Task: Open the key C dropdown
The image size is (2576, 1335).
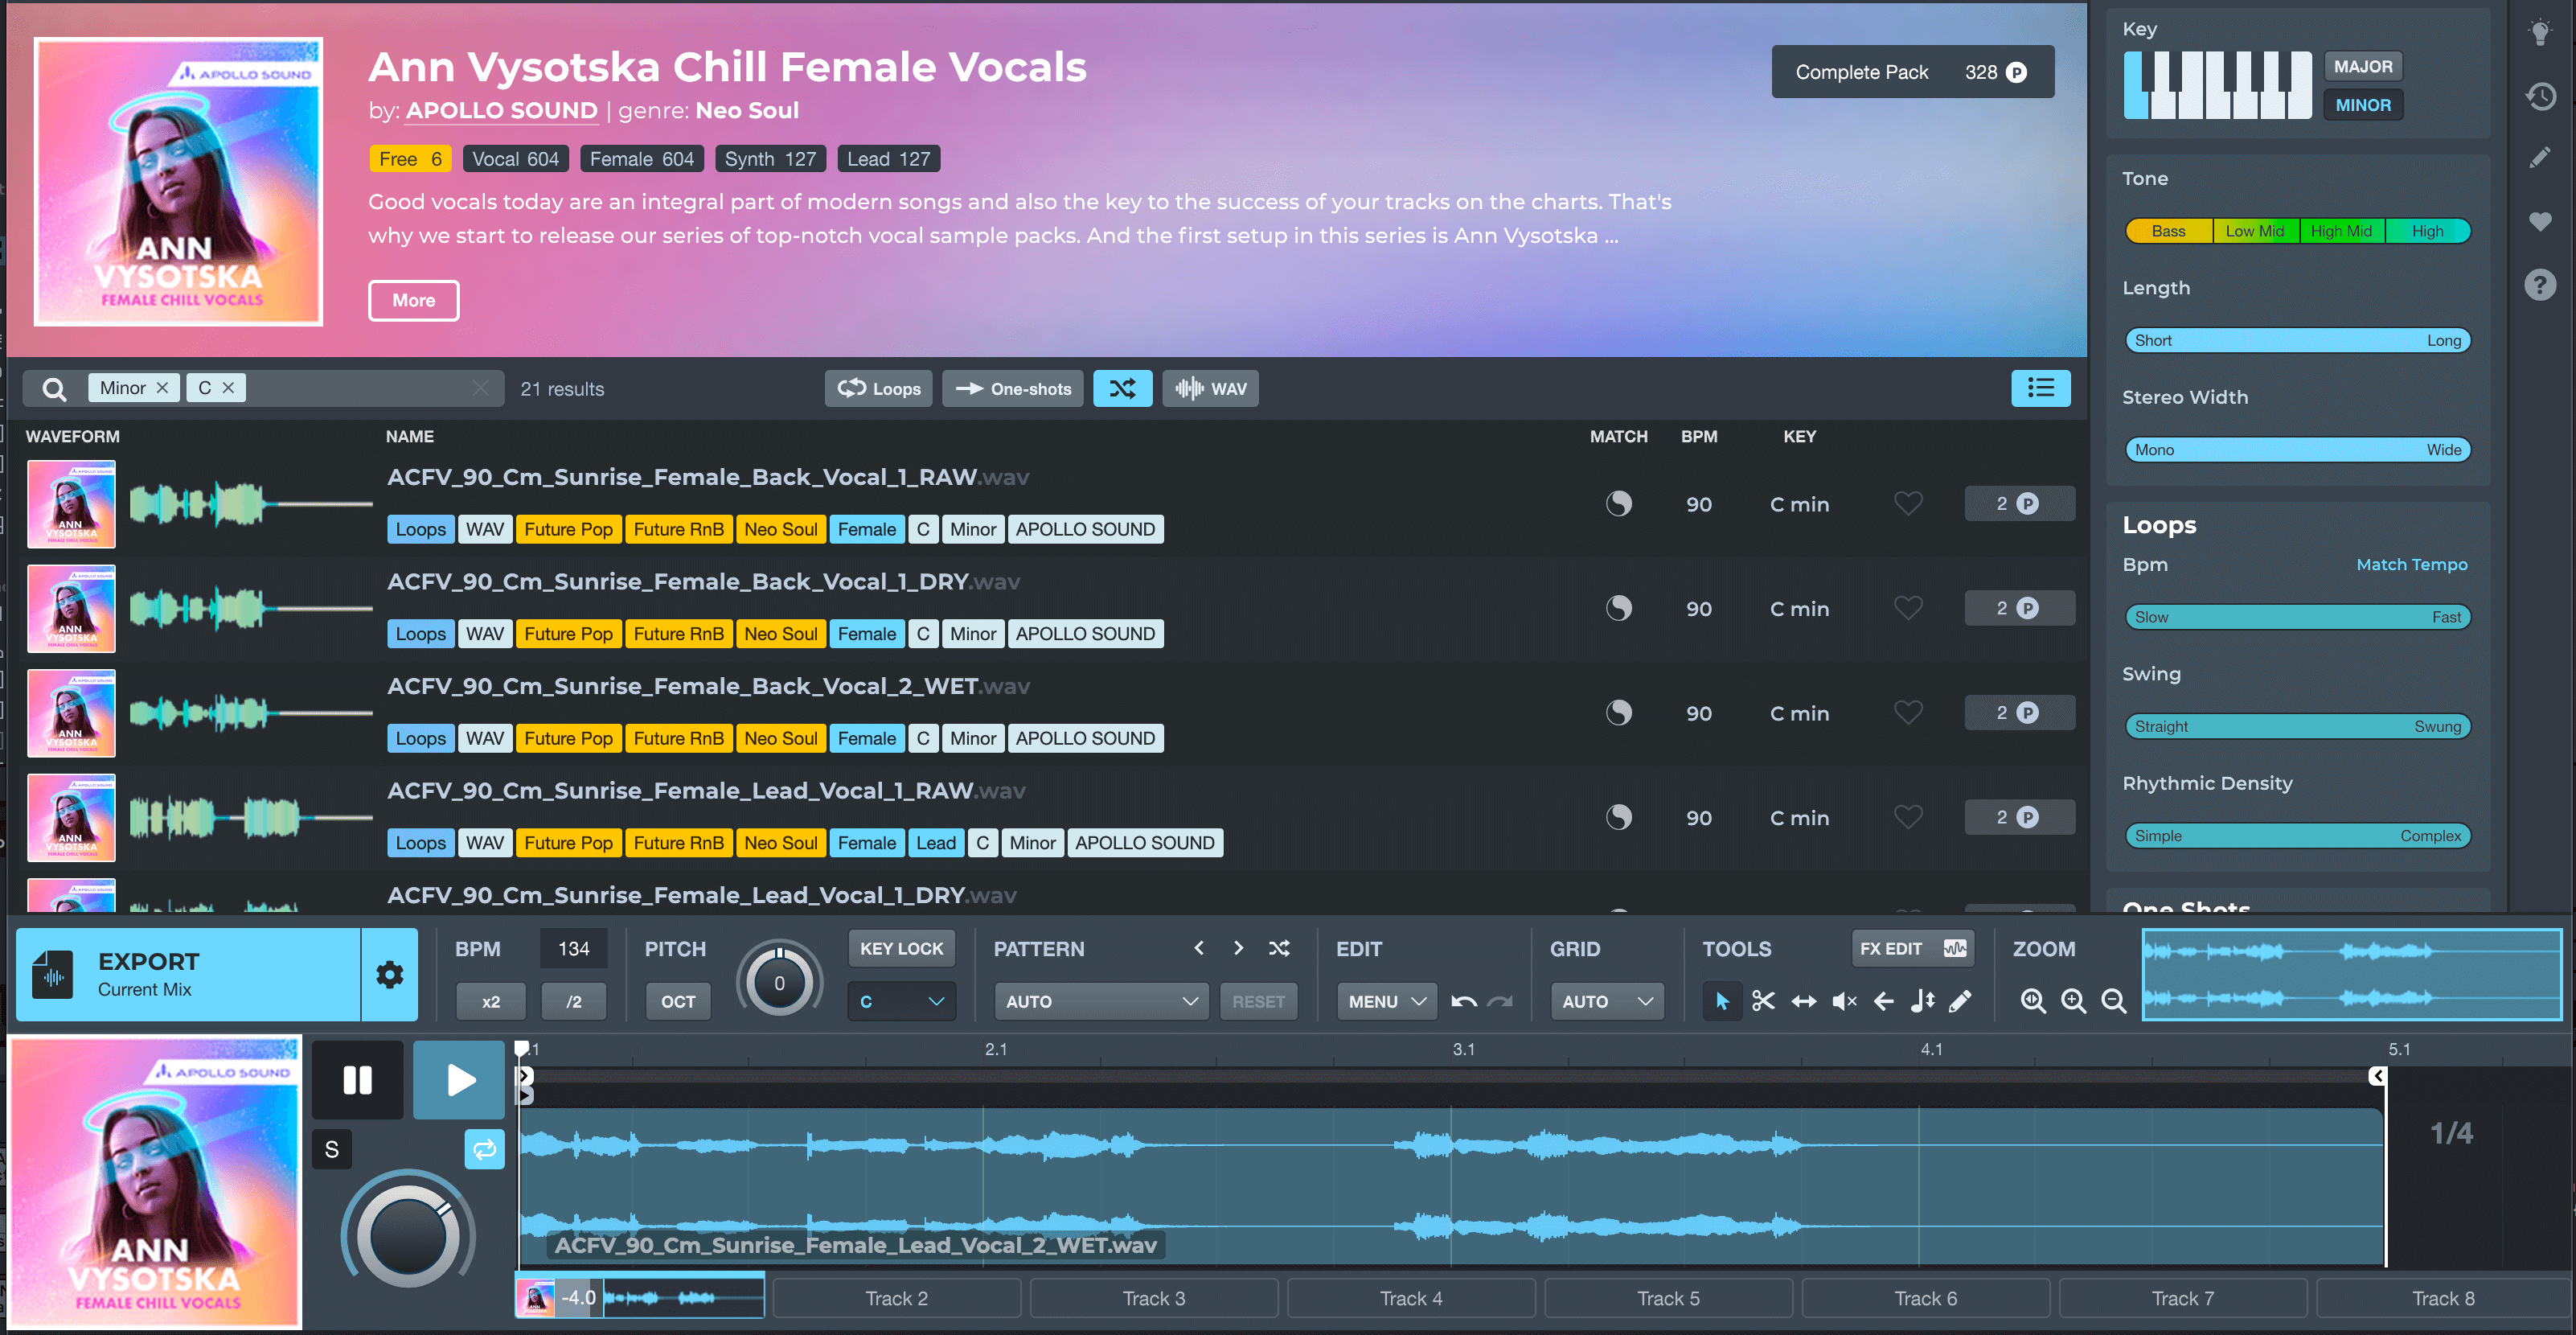Action: (901, 1001)
